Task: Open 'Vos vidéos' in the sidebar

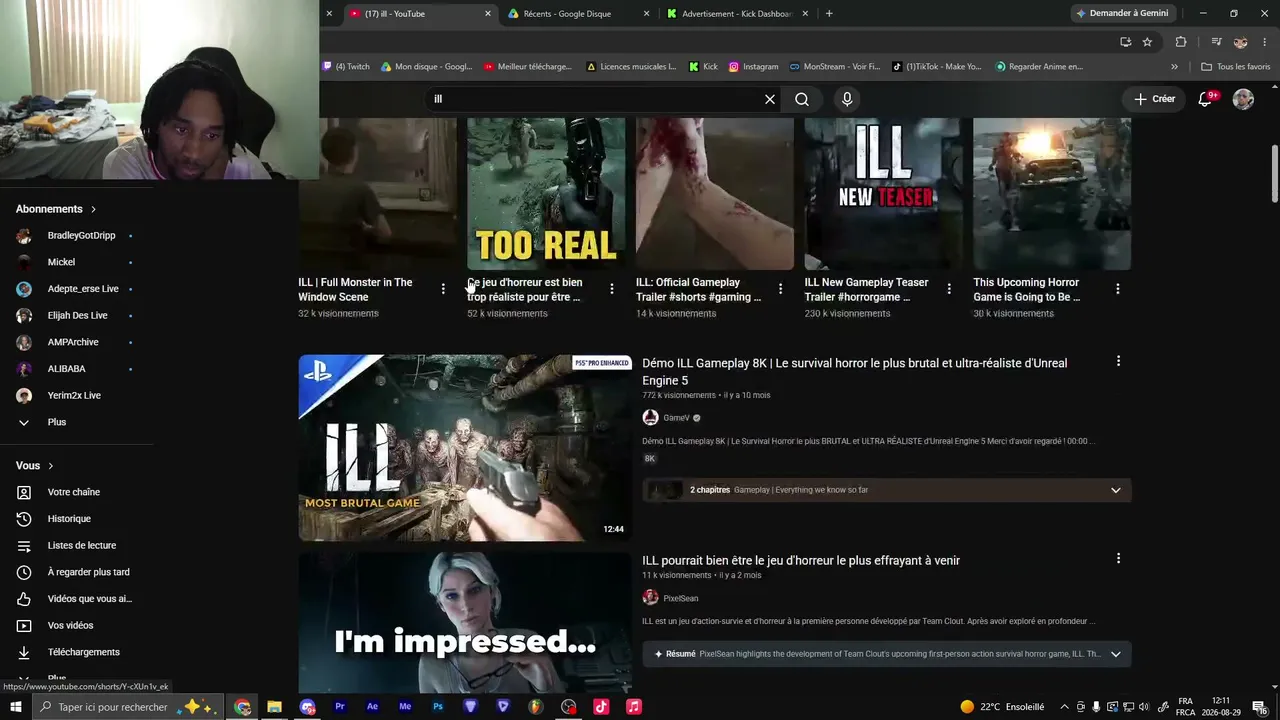Action: point(70,626)
